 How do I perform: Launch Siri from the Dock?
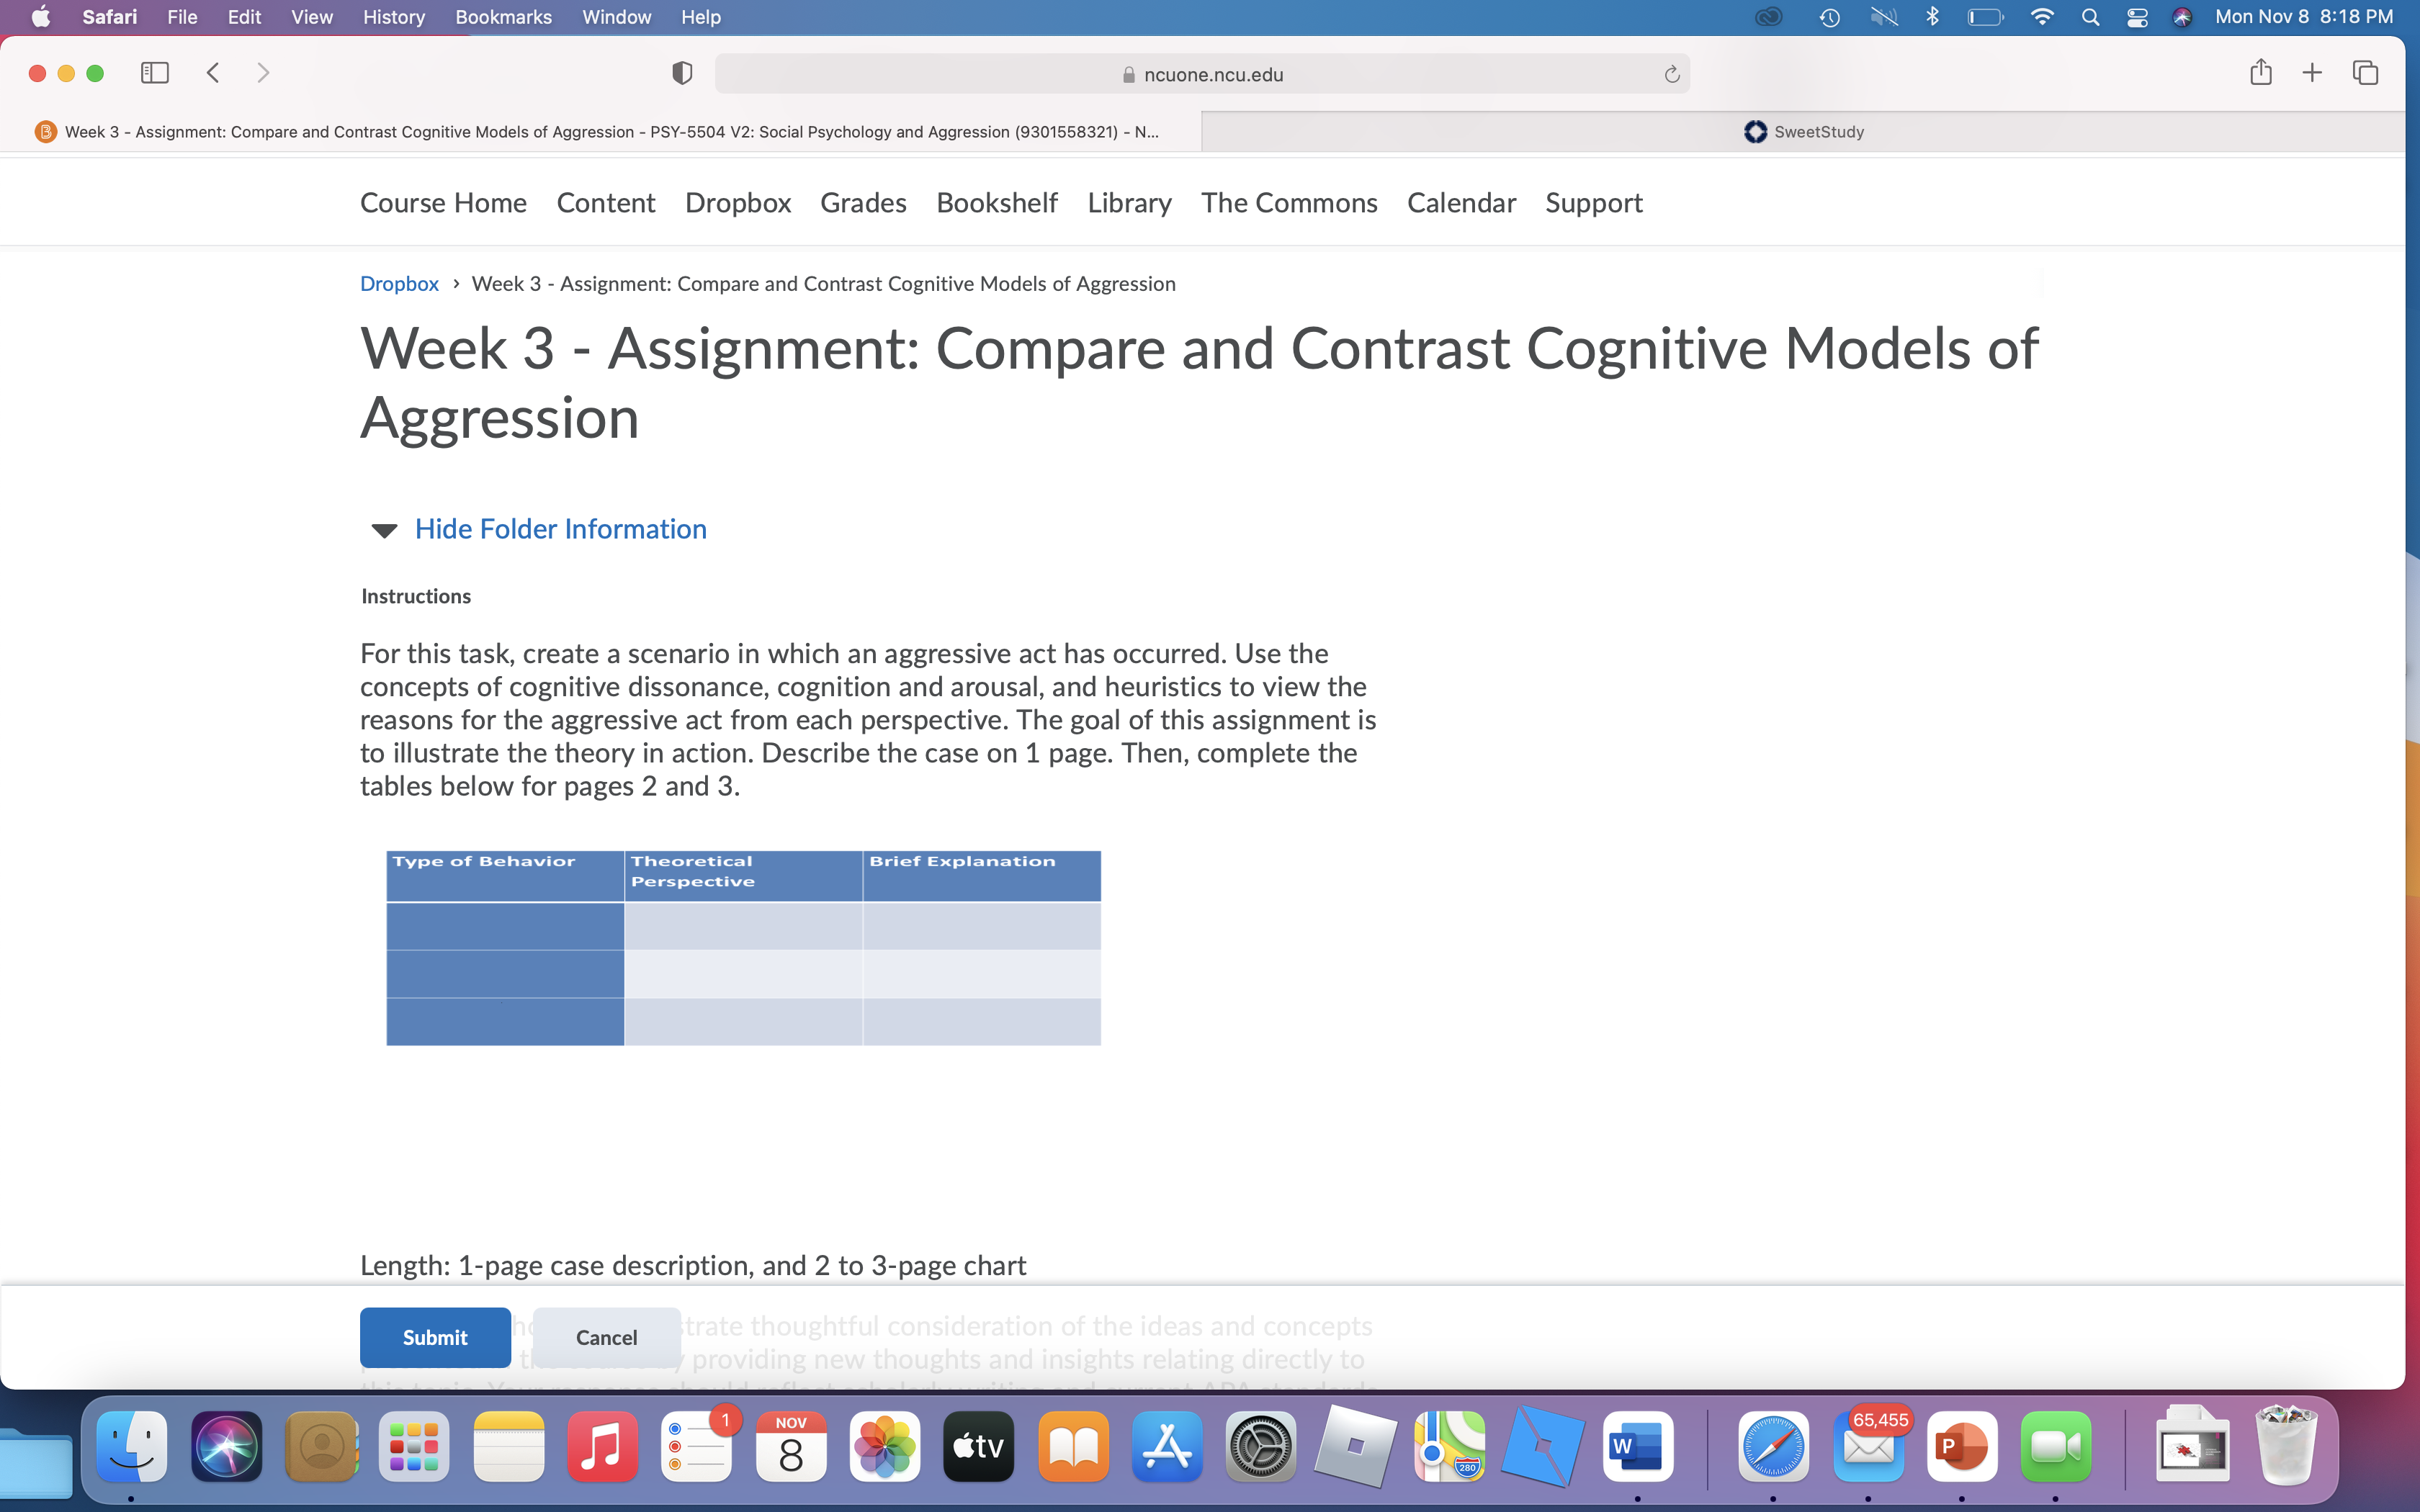[226, 1446]
